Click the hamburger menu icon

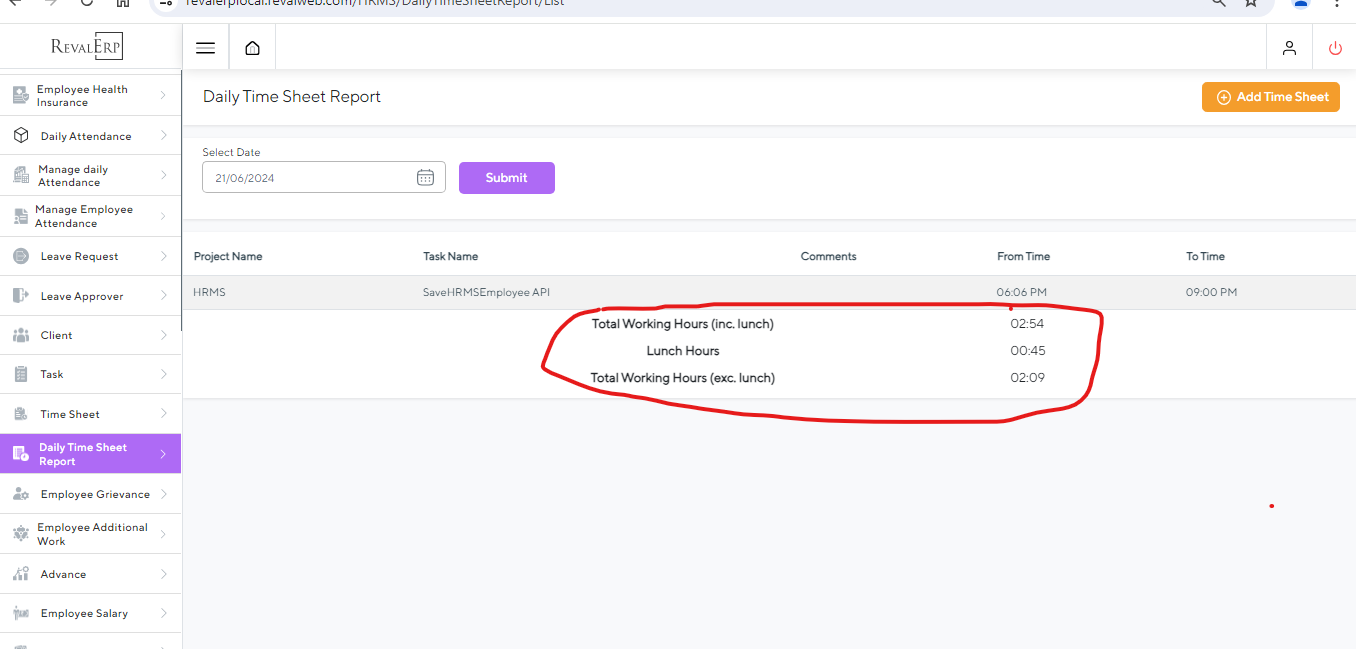(205, 48)
